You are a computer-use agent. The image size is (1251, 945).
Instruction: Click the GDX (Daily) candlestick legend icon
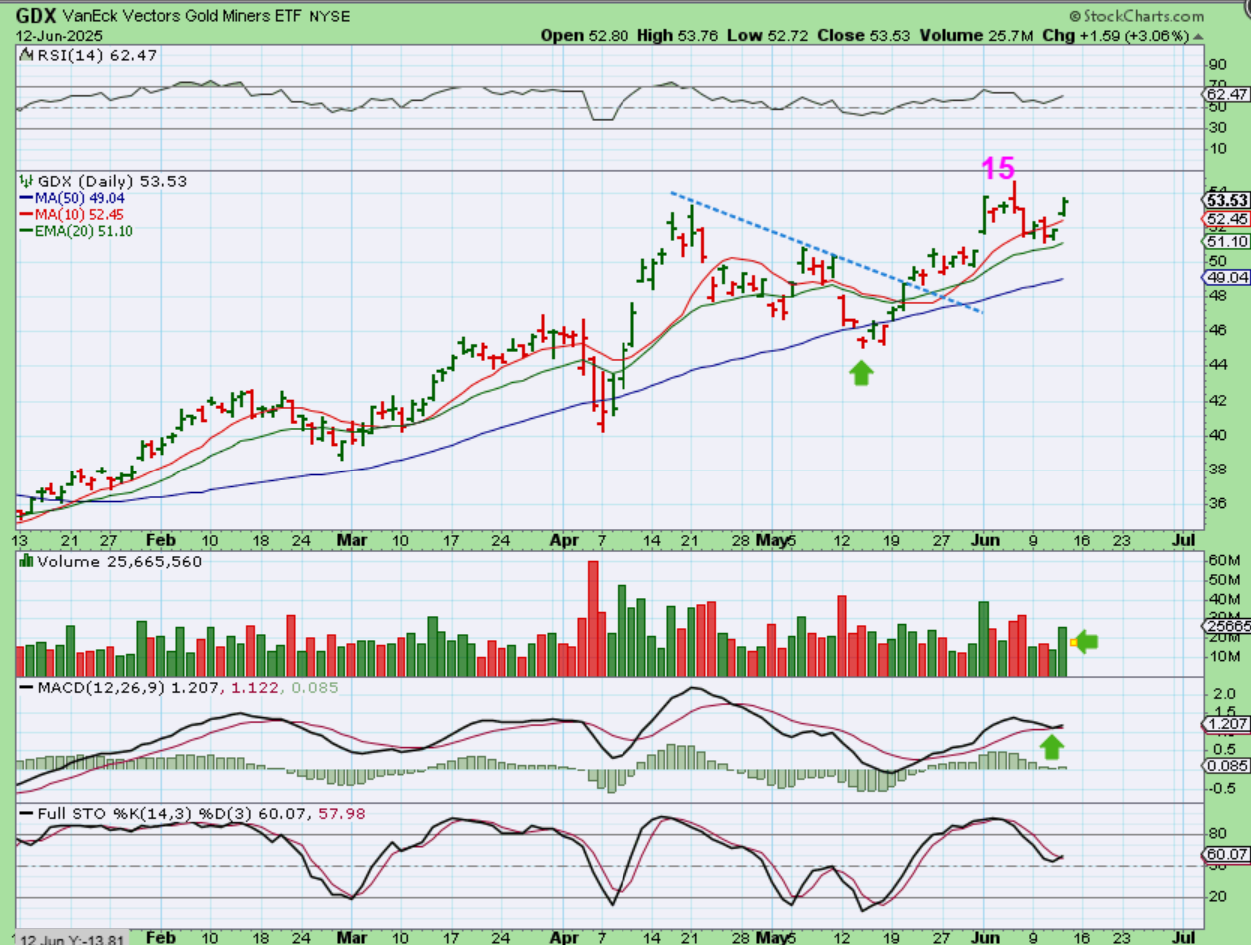25,181
